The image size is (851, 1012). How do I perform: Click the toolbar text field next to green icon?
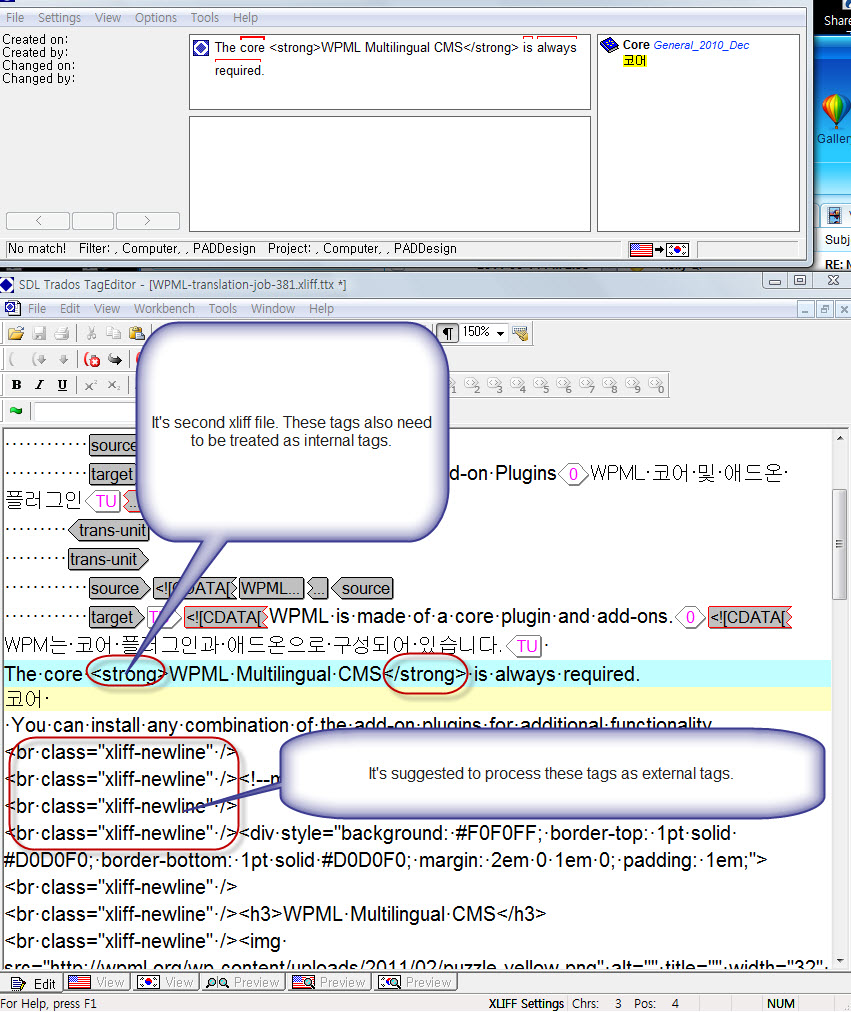click(x=85, y=411)
